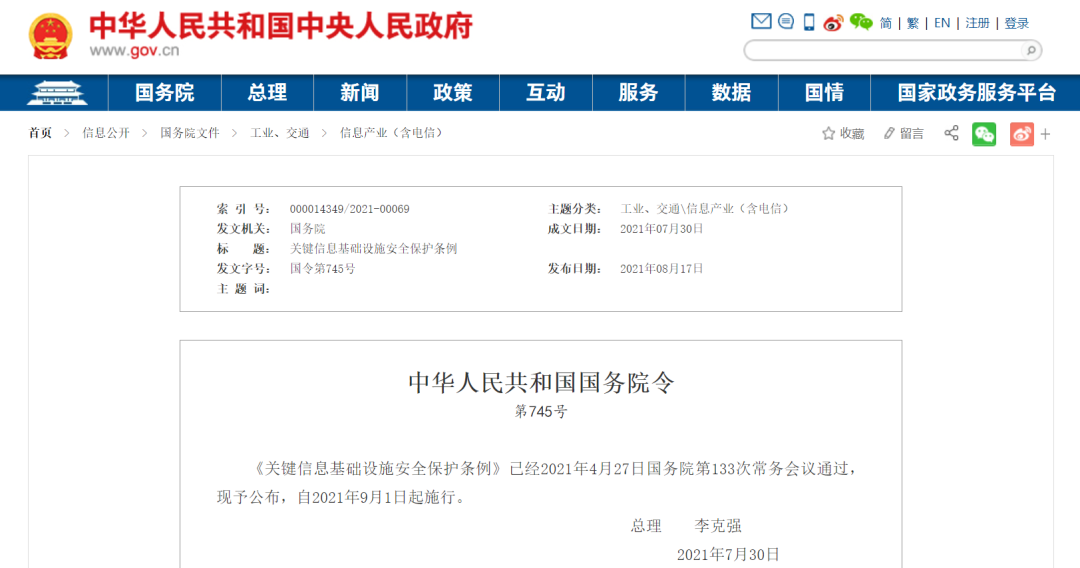This screenshot has width=1080, height=568.
Task: Click the 首页 breadcrumb
Action: [x=40, y=133]
